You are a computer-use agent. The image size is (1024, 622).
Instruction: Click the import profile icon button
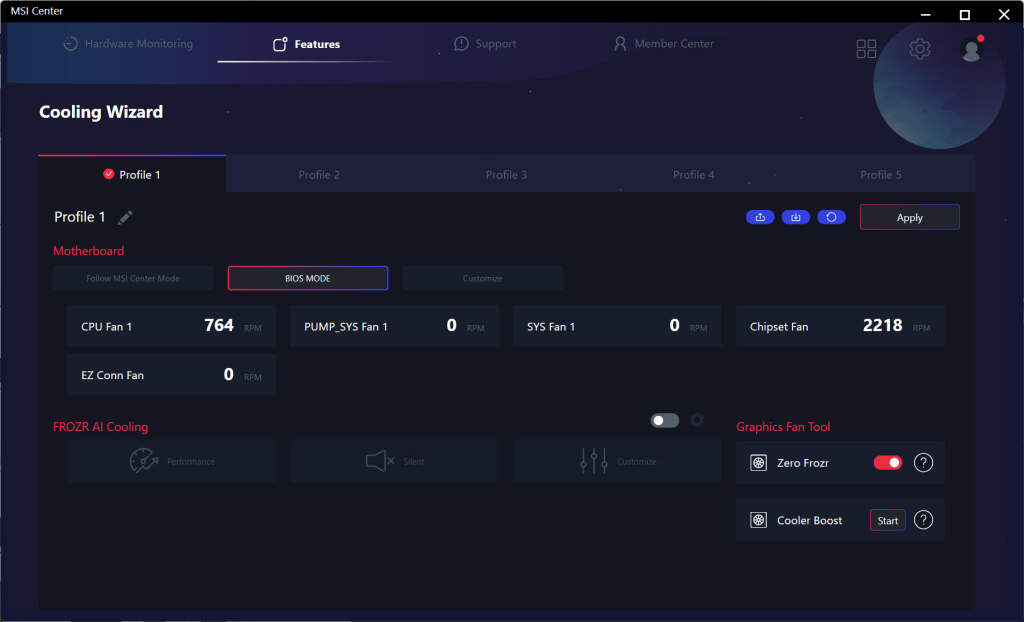click(796, 217)
